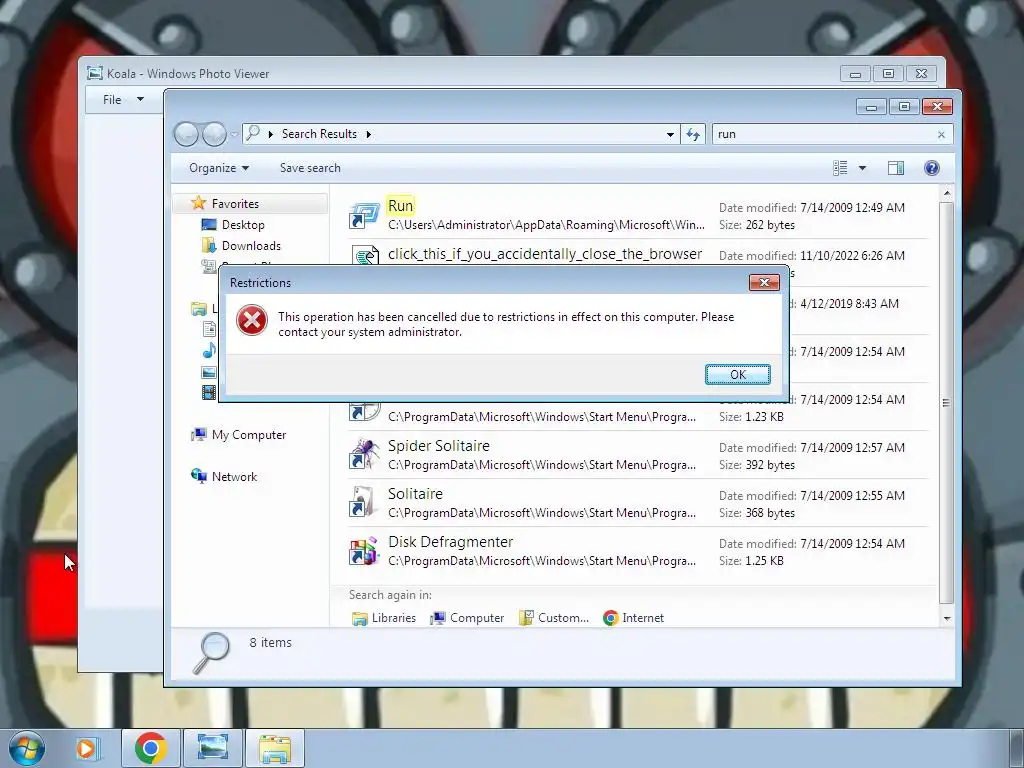Click the Back navigation button

(x=186, y=135)
